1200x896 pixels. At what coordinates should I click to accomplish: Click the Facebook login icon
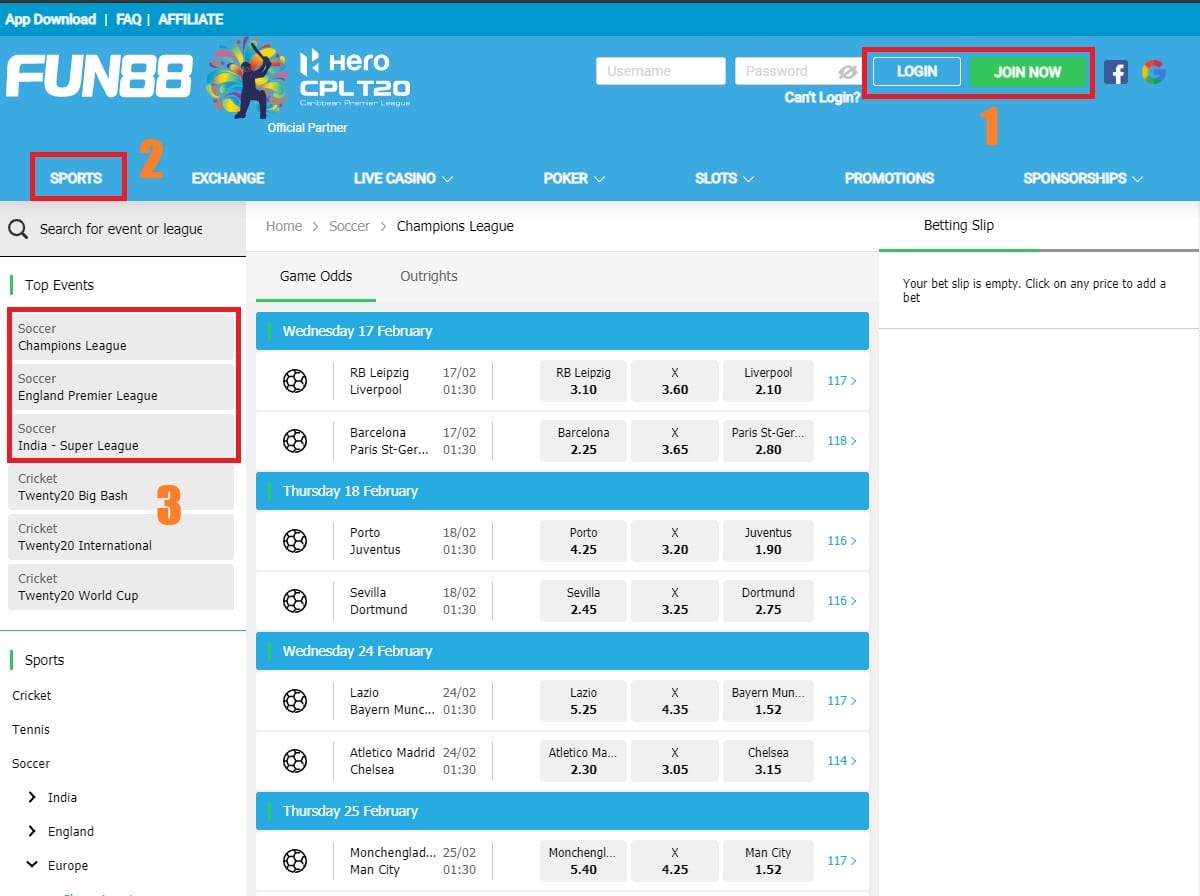pos(1116,71)
